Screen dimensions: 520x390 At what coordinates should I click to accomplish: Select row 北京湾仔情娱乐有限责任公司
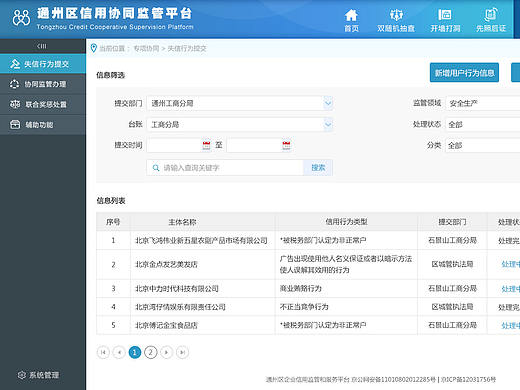coord(308,307)
